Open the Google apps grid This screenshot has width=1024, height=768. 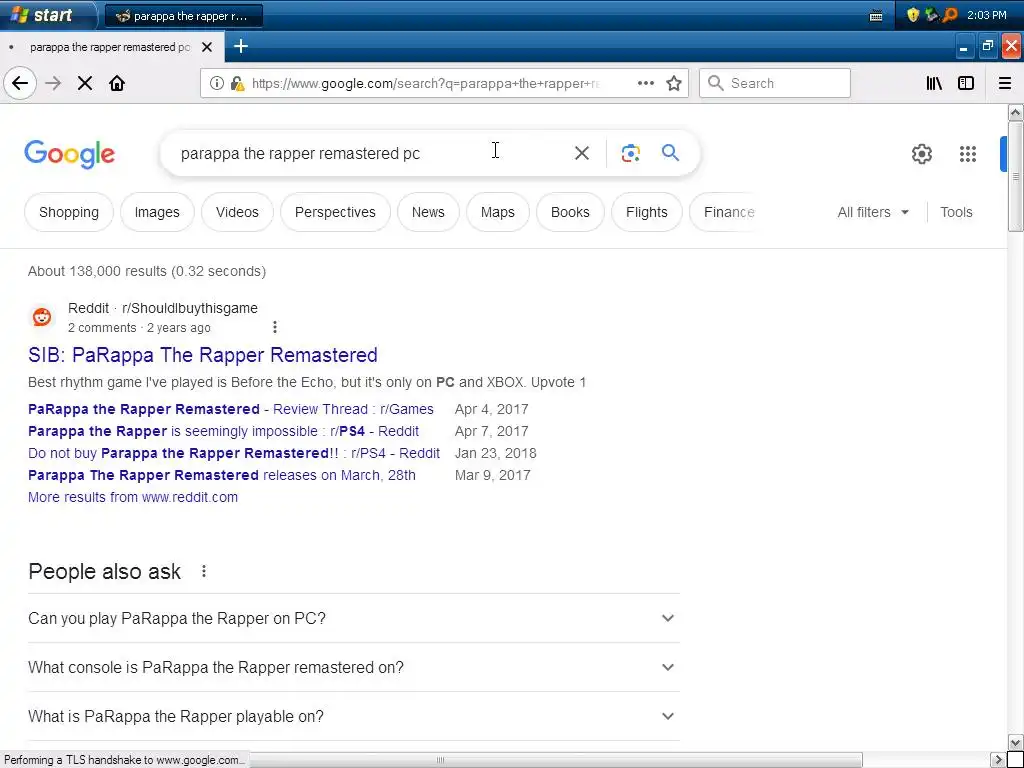pos(968,154)
